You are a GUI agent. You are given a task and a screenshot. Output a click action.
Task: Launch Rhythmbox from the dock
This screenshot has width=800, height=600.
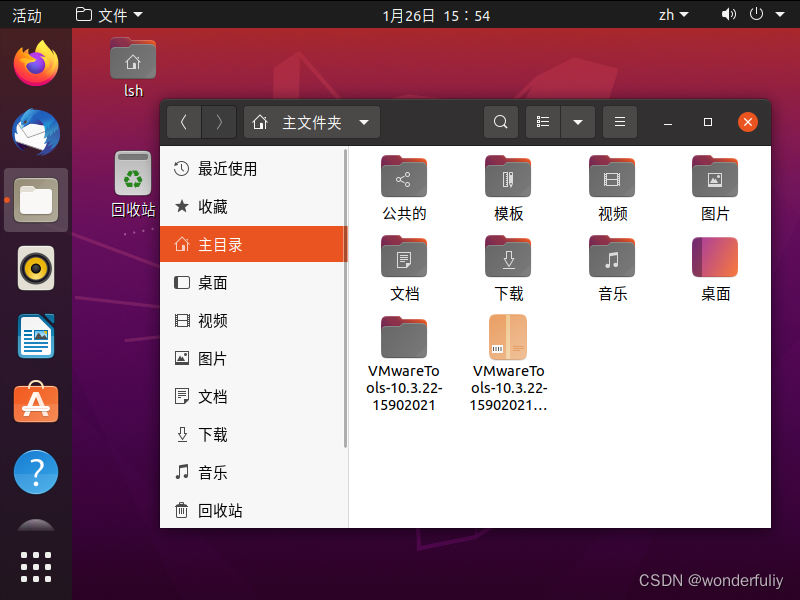36,268
